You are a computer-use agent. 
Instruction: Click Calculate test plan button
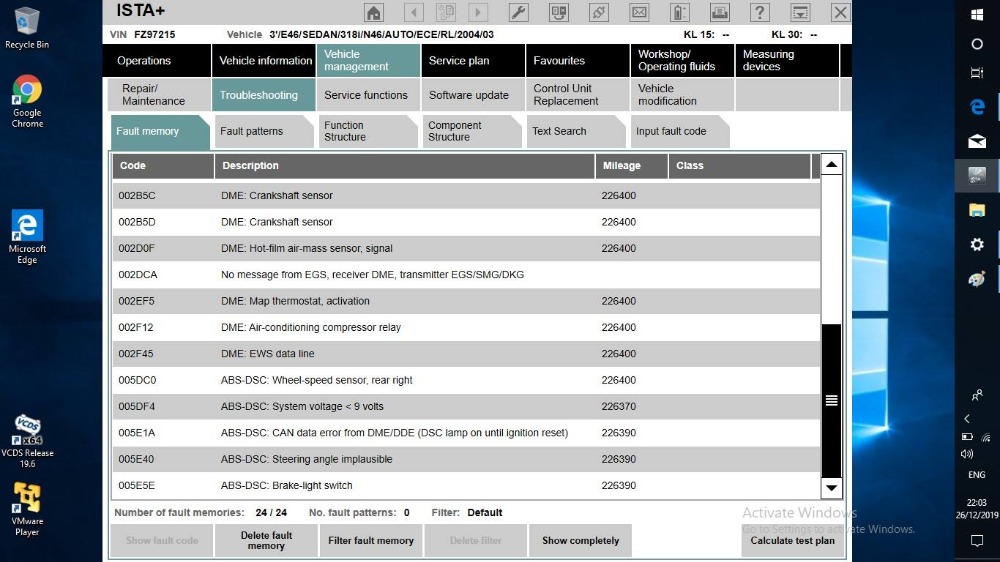click(x=792, y=540)
